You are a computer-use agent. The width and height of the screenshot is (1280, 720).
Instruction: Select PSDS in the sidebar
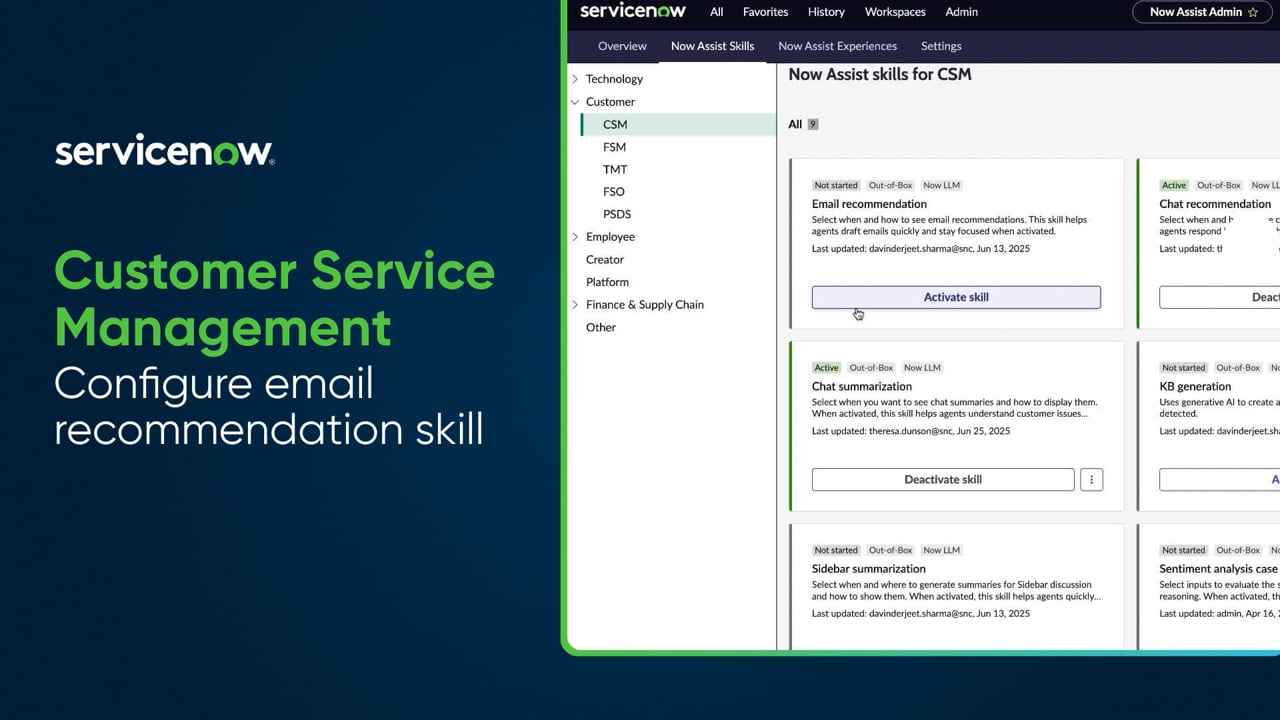(617, 213)
